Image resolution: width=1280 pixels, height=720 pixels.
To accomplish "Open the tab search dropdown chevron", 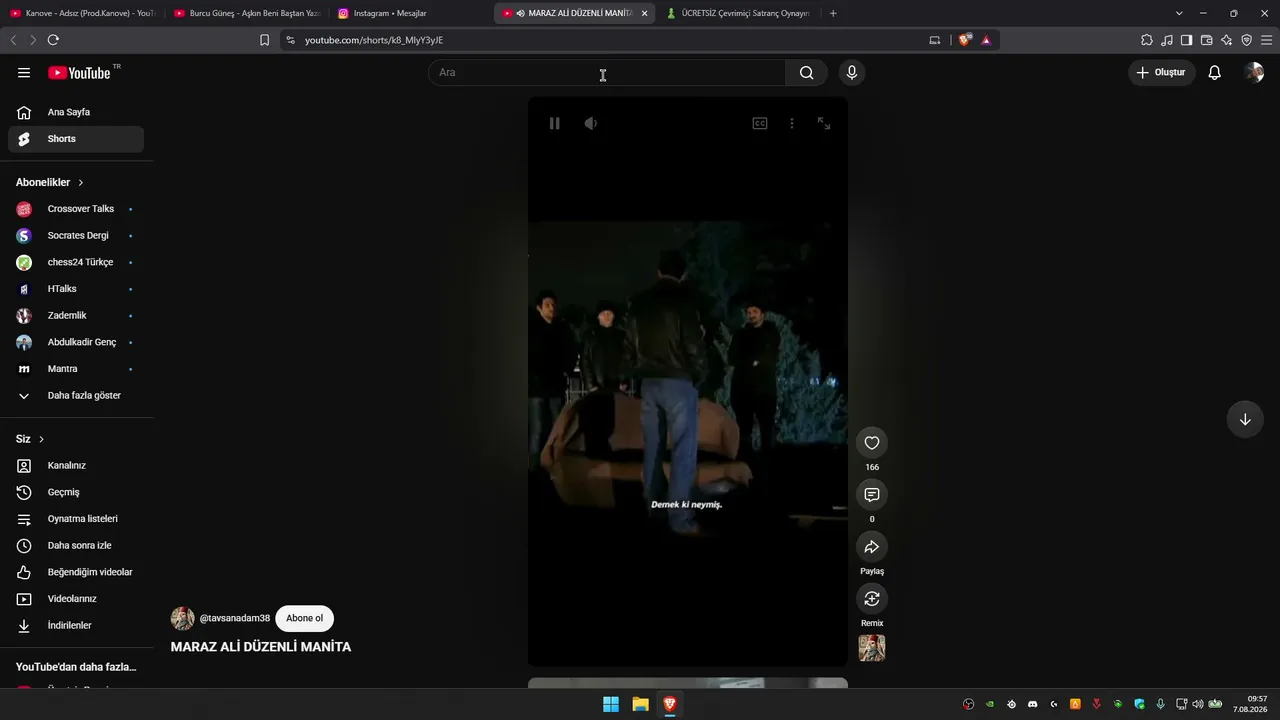I will pos(1179,13).
